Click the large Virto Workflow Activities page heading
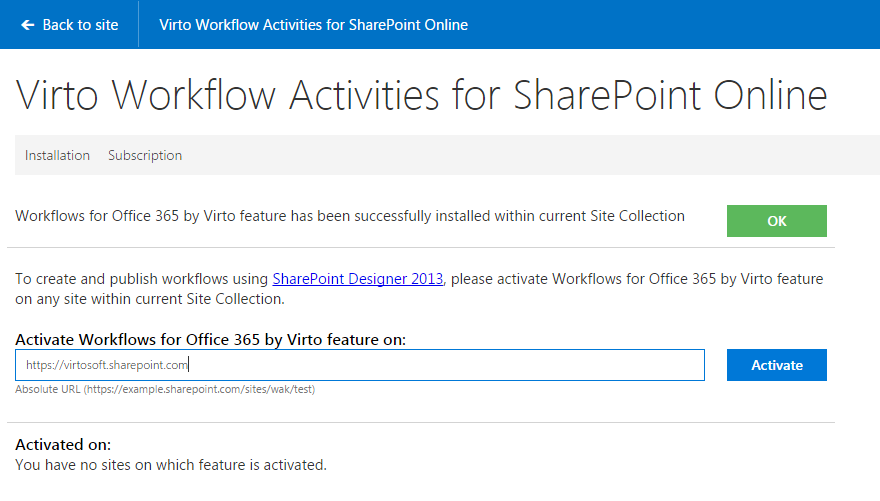Screen dimensions: 880x501 tap(421, 95)
